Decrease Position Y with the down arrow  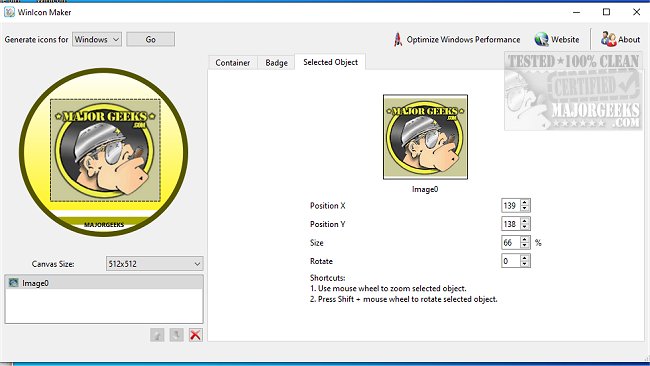coord(525,227)
